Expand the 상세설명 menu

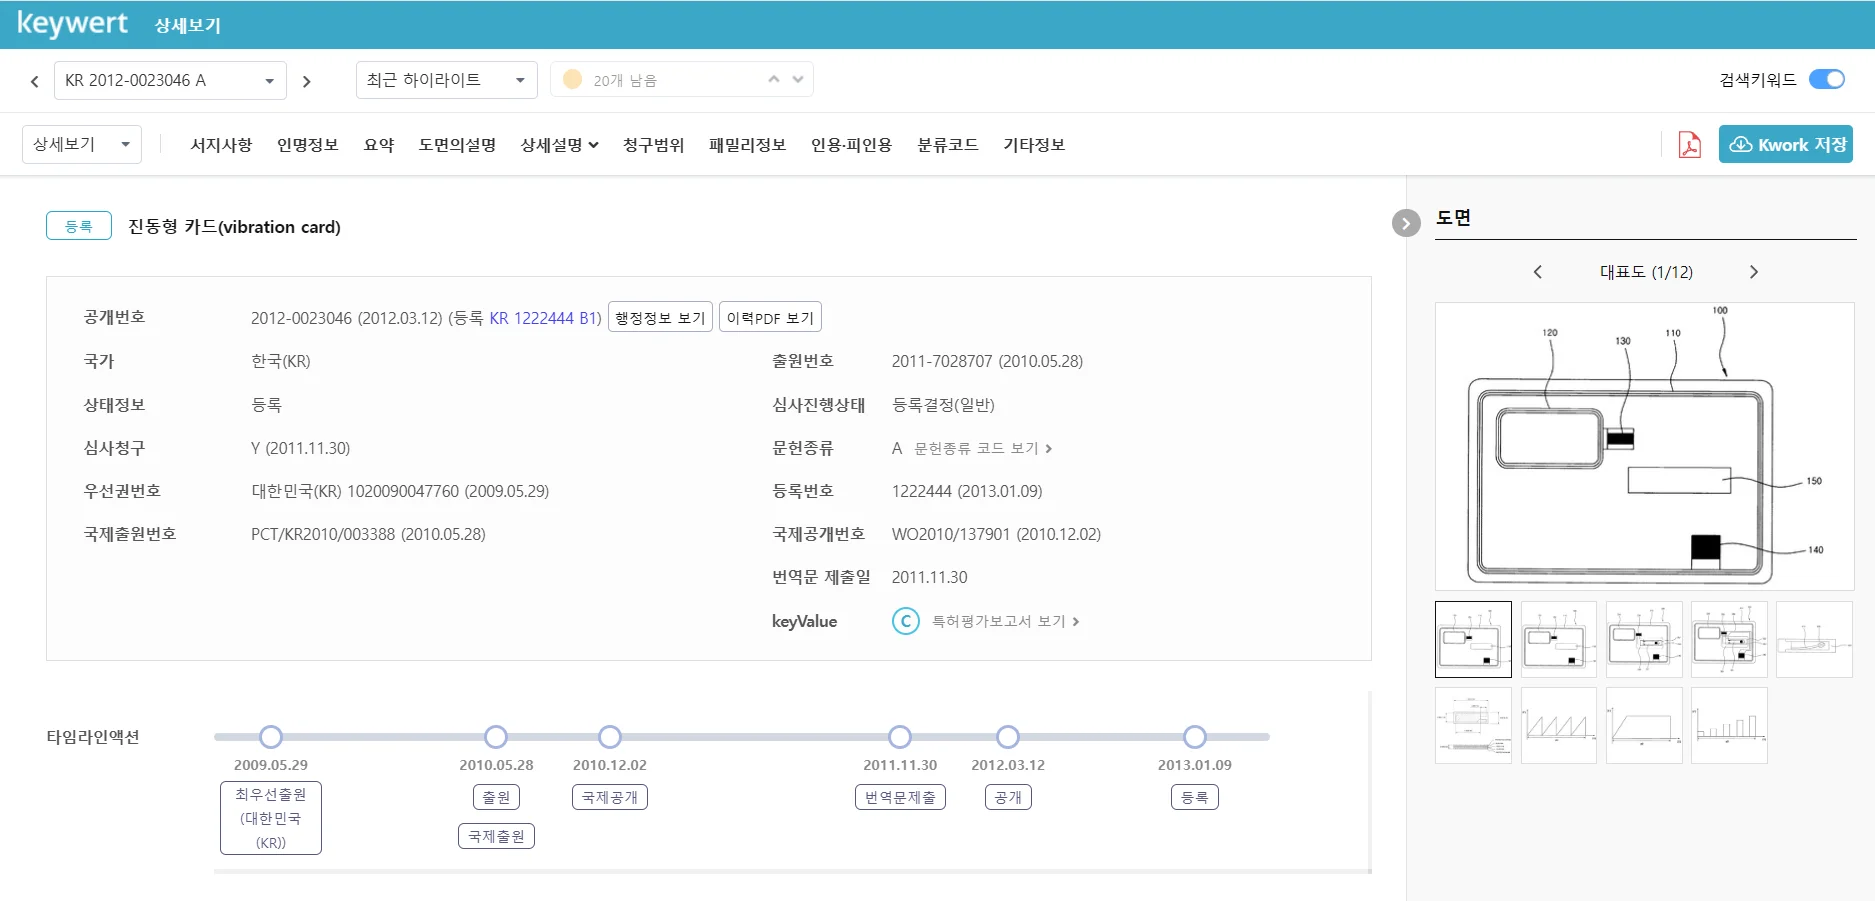[x=559, y=145]
